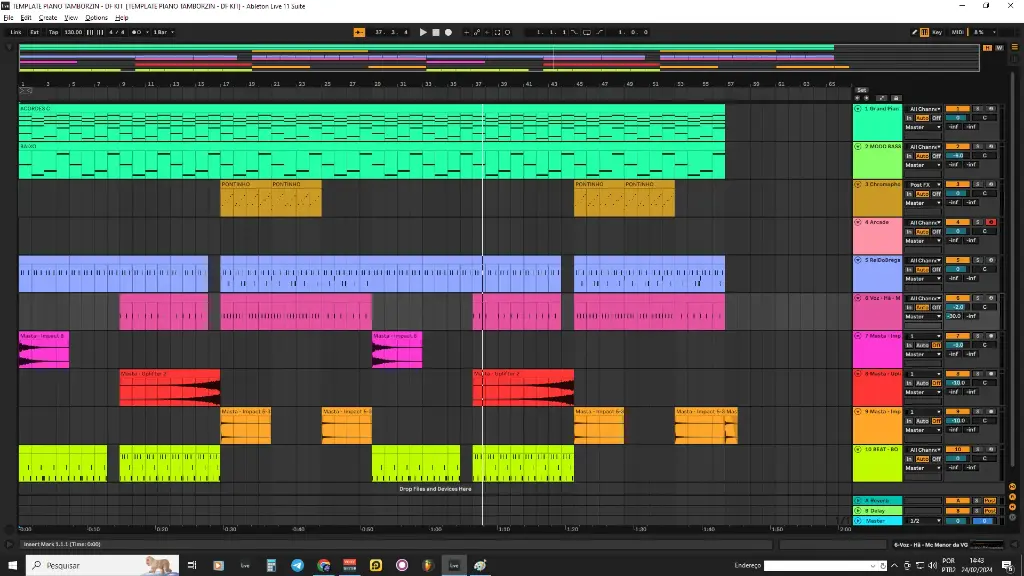Open the Options menu
The width and height of the screenshot is (1024, 576).
97,18
